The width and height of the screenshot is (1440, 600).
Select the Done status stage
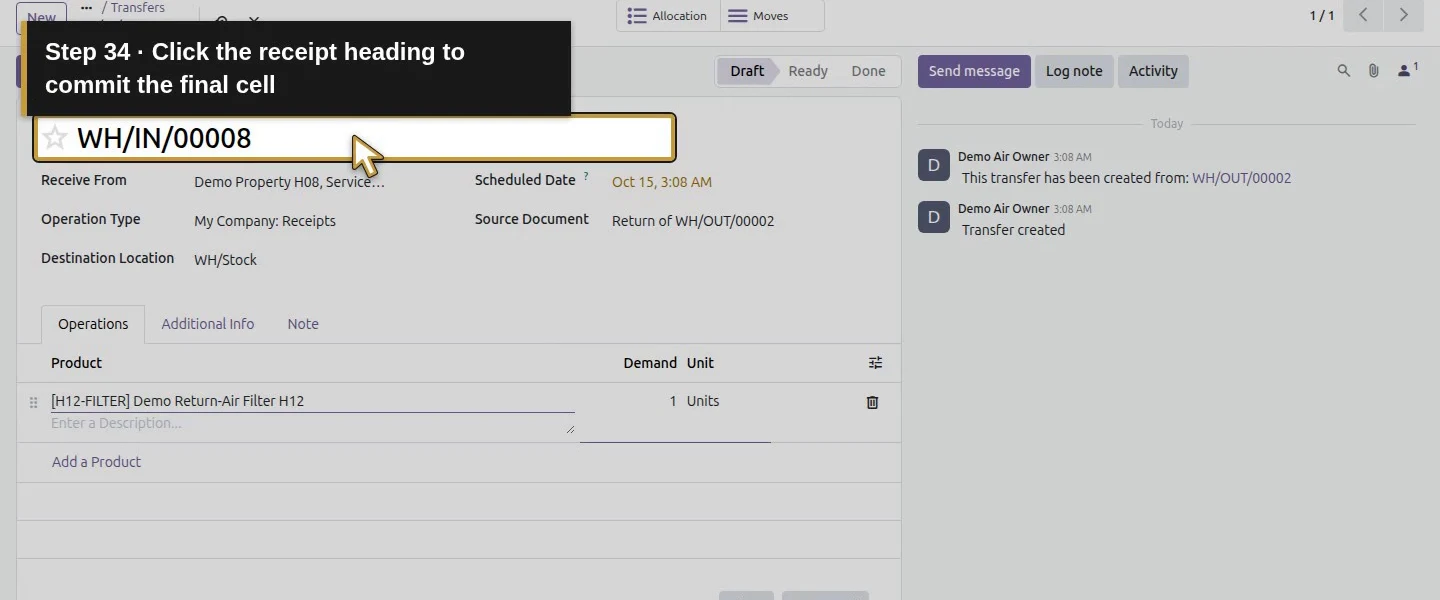868,71
